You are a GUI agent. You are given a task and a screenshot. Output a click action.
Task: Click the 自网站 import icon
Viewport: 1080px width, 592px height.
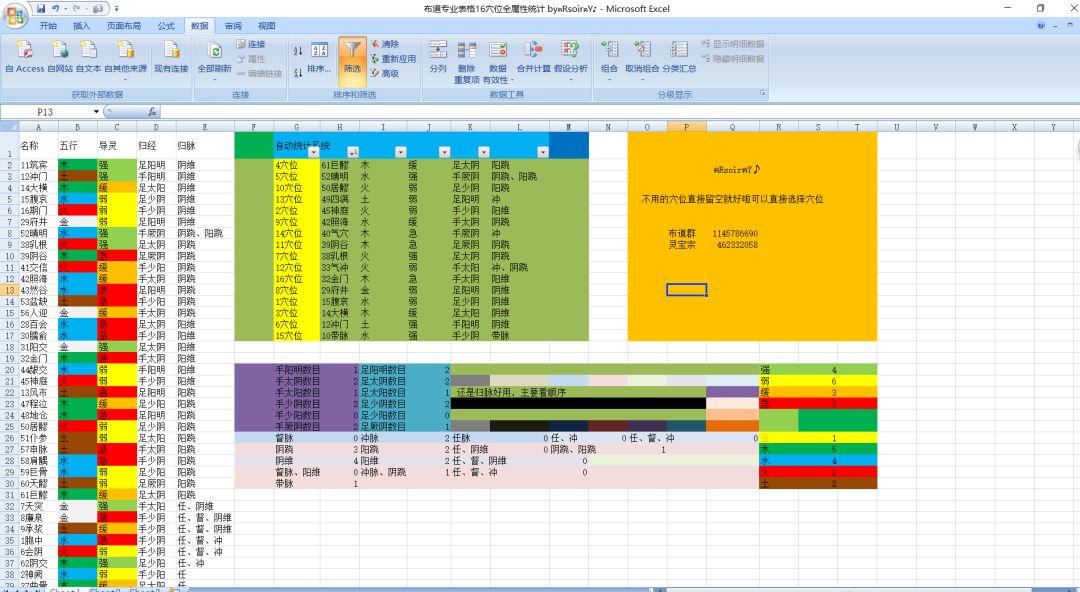60,56
